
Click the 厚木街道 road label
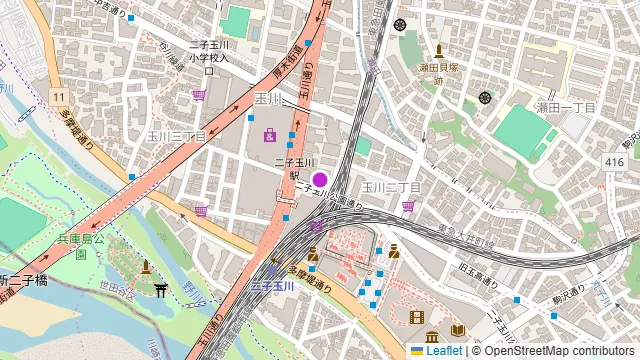pyautogui.click(x=288, y=62)
